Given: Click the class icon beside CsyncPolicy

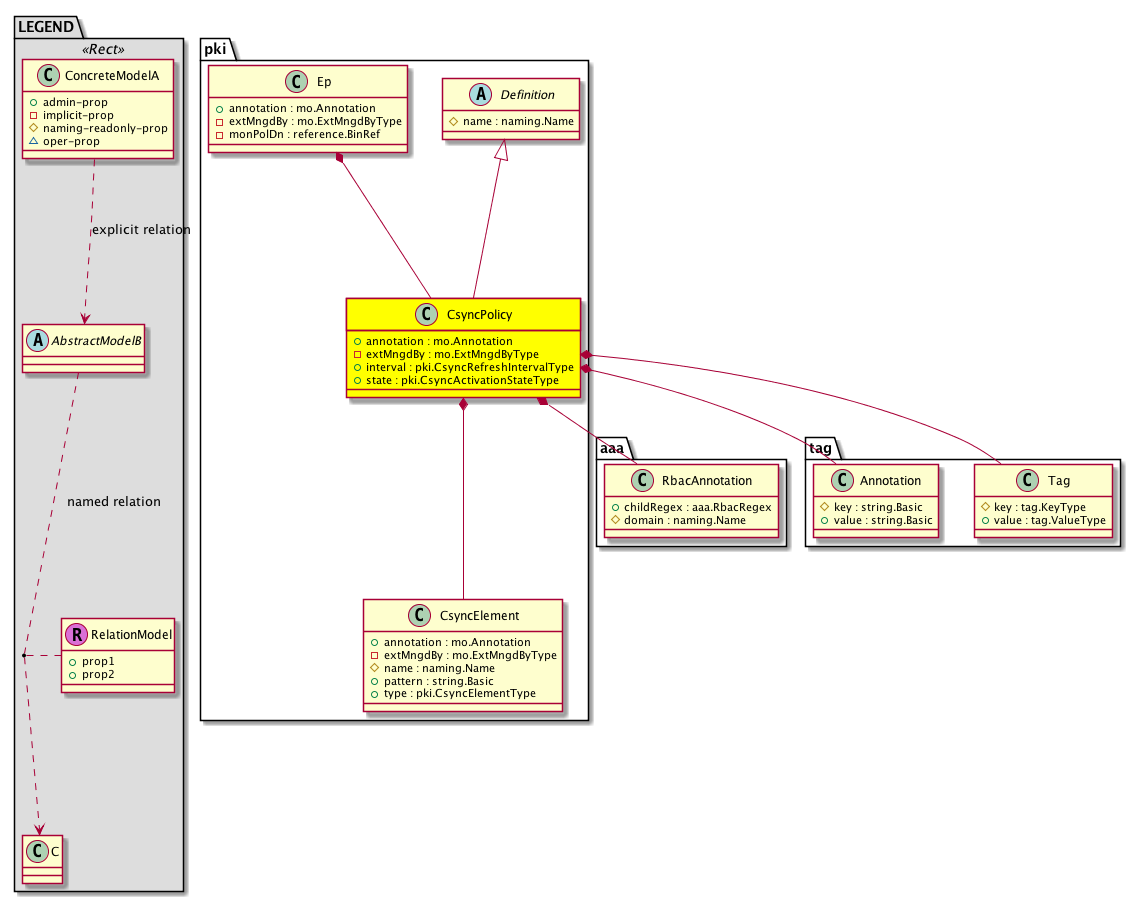Looking at the screenshot, I should (428, 315).
